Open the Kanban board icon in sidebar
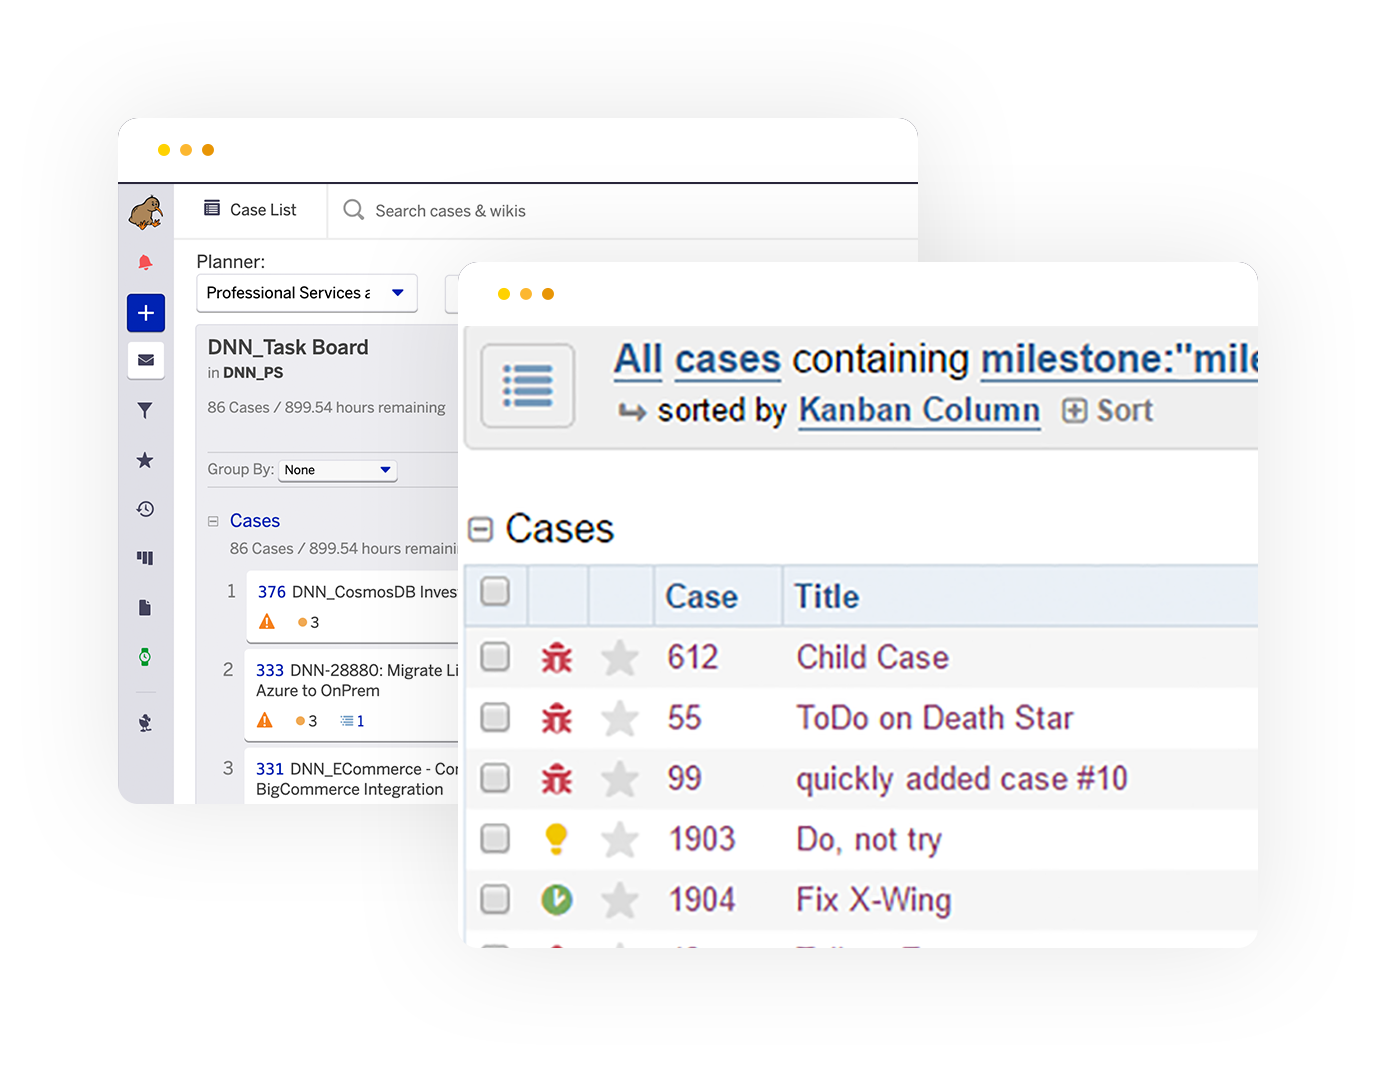1378x1068 pixels. (145, 558)
